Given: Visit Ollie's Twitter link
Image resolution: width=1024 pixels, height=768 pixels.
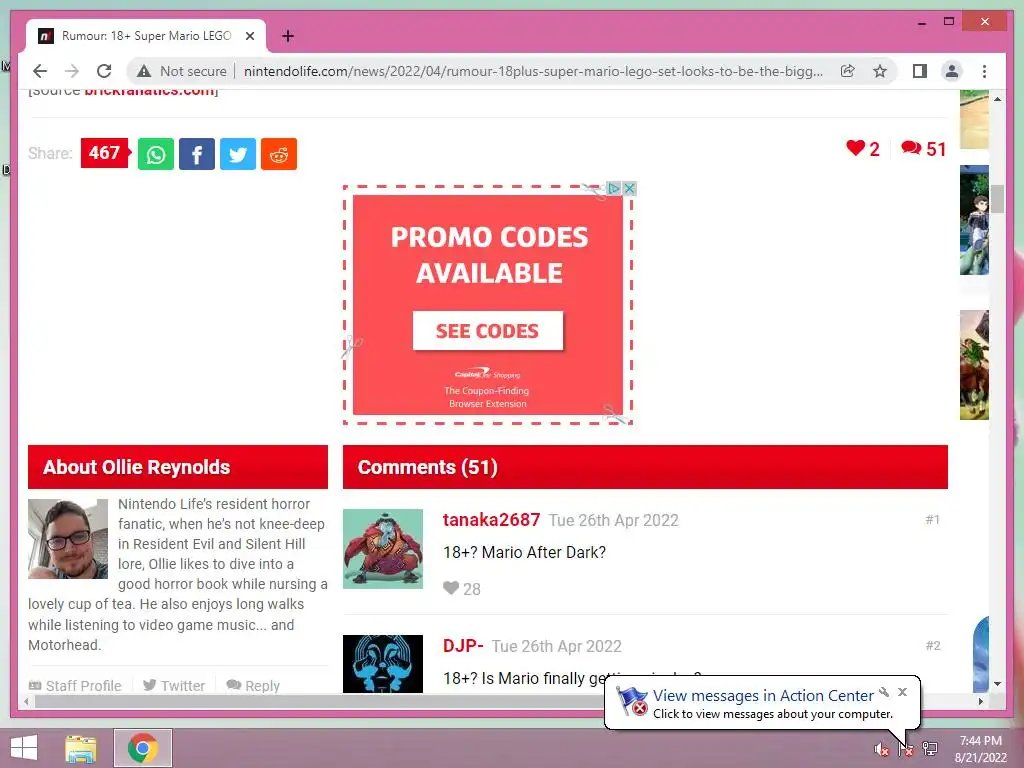Looking at the screenshot, I should 174,686.
